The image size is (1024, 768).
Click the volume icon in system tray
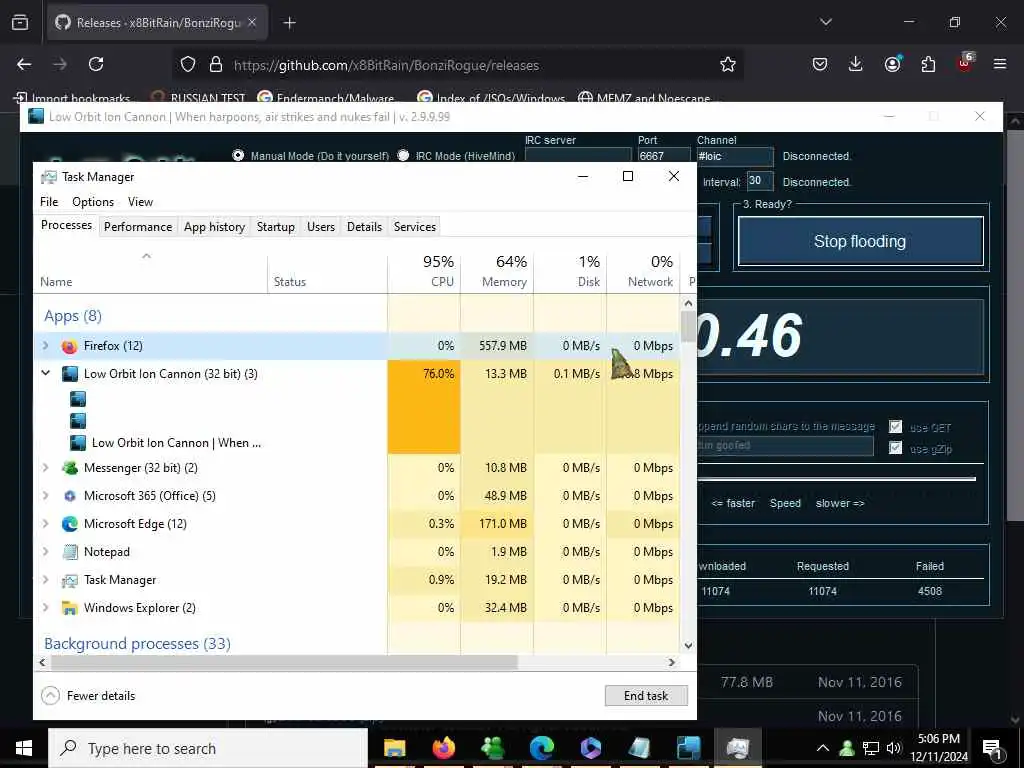tap(894, 748)
